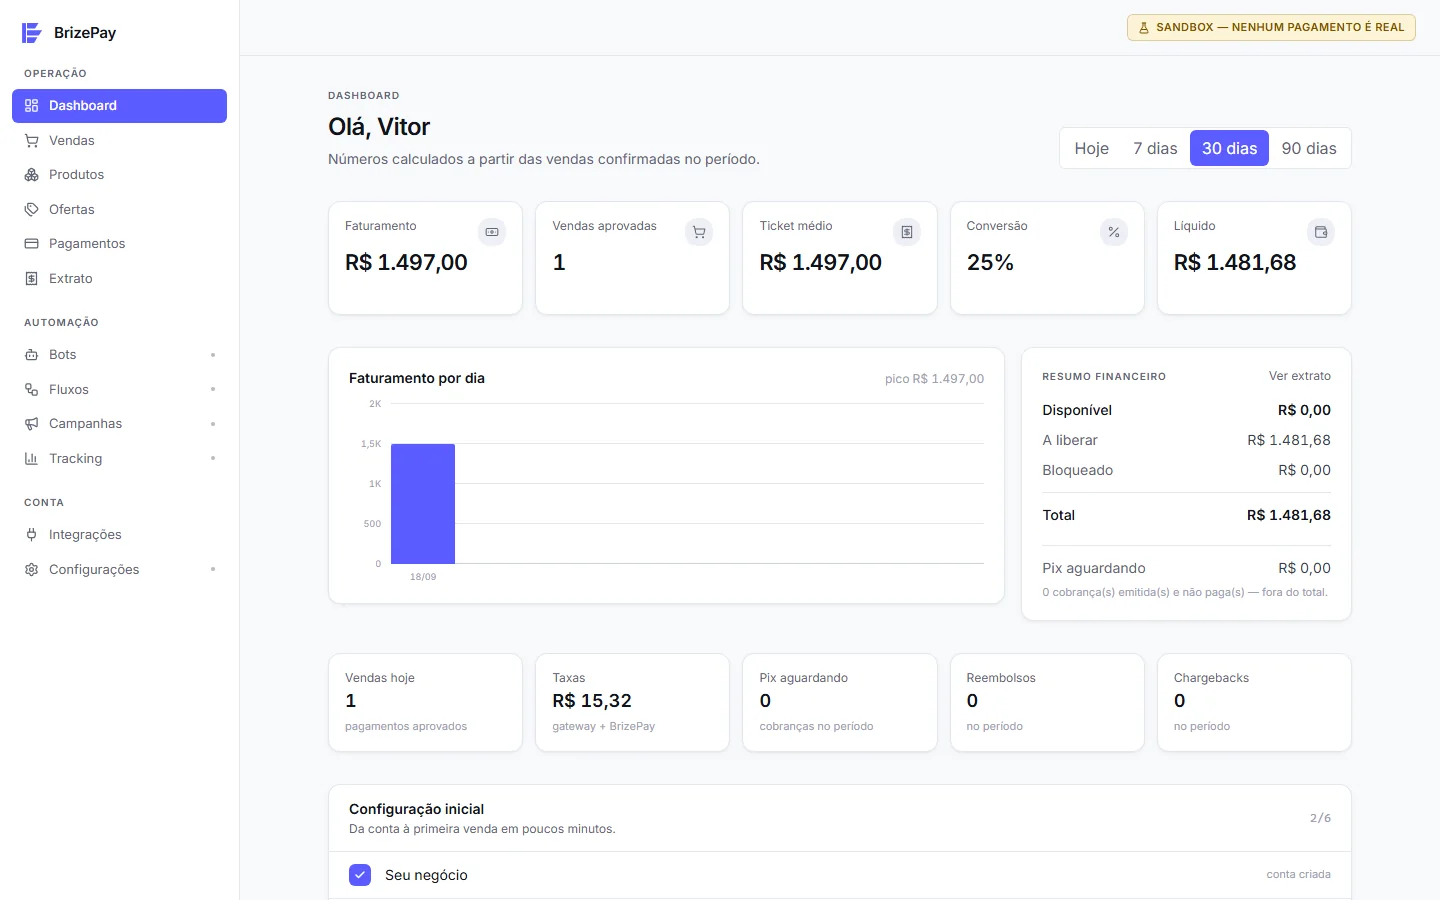Click the Campanhas megaphone icon in sidebar

(x=31, y=424)
